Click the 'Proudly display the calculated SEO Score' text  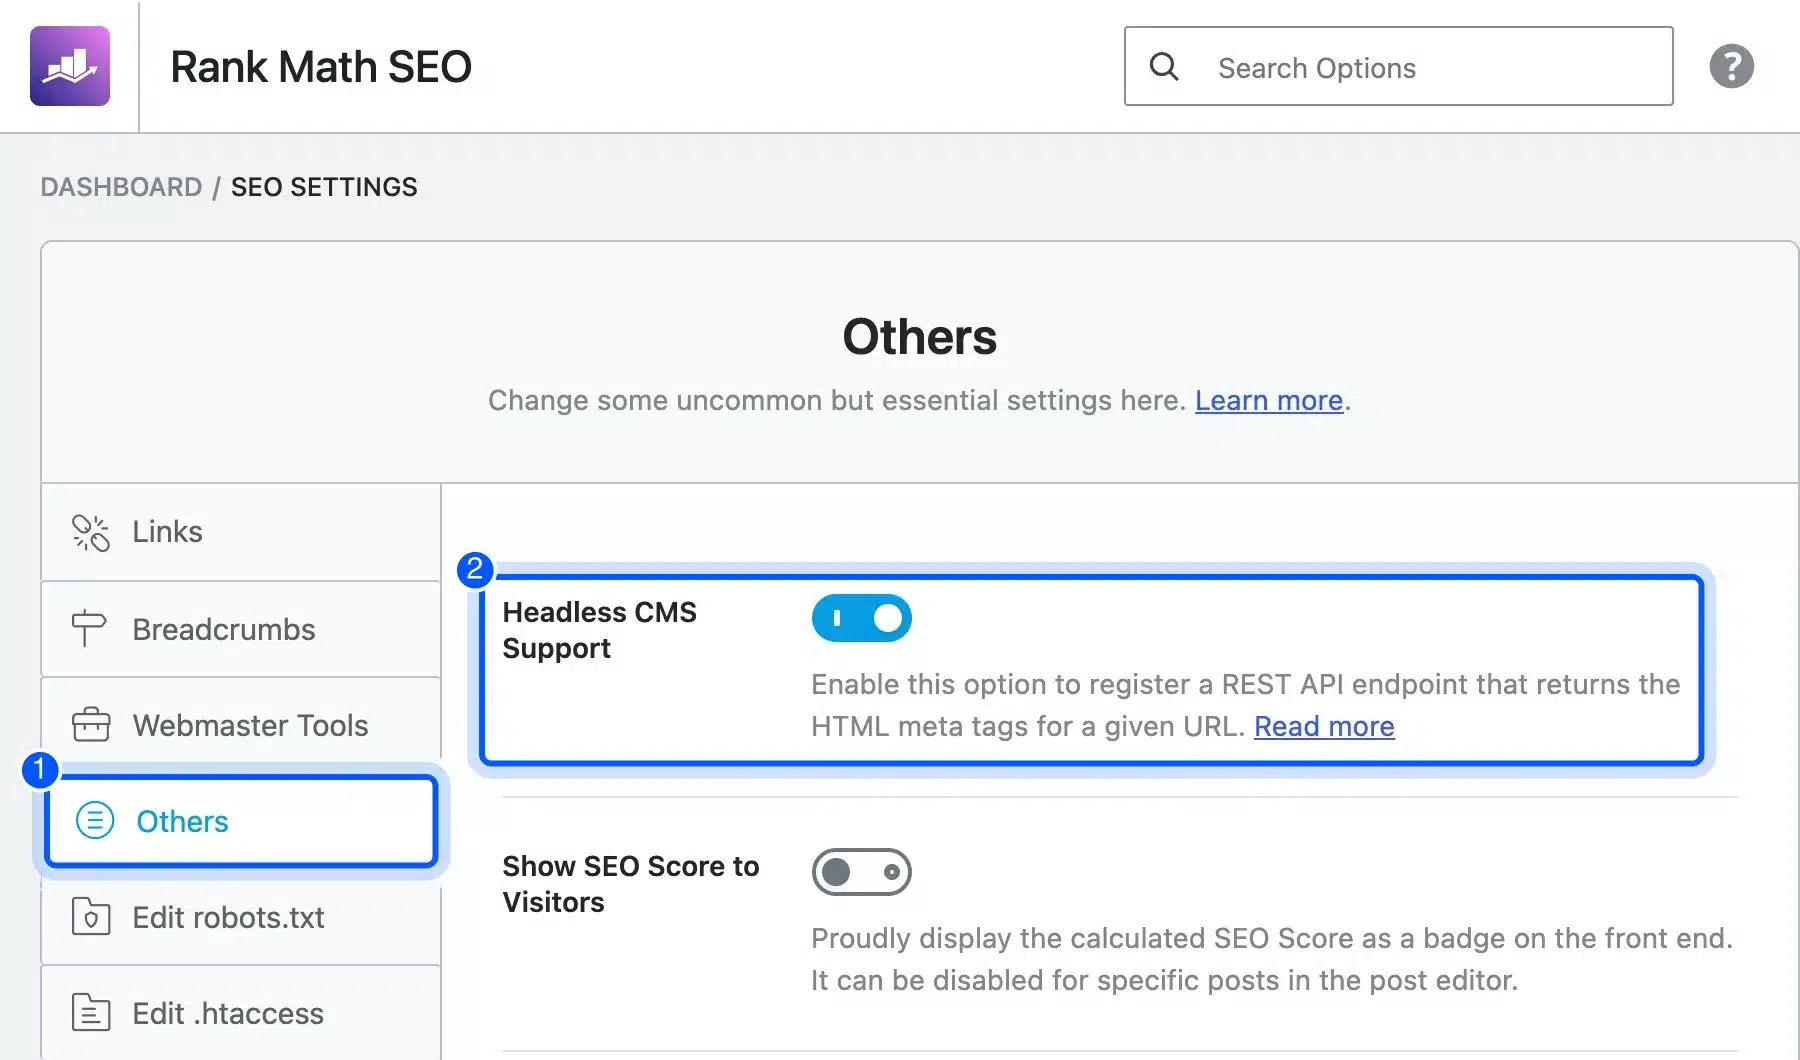(1271, 959)
